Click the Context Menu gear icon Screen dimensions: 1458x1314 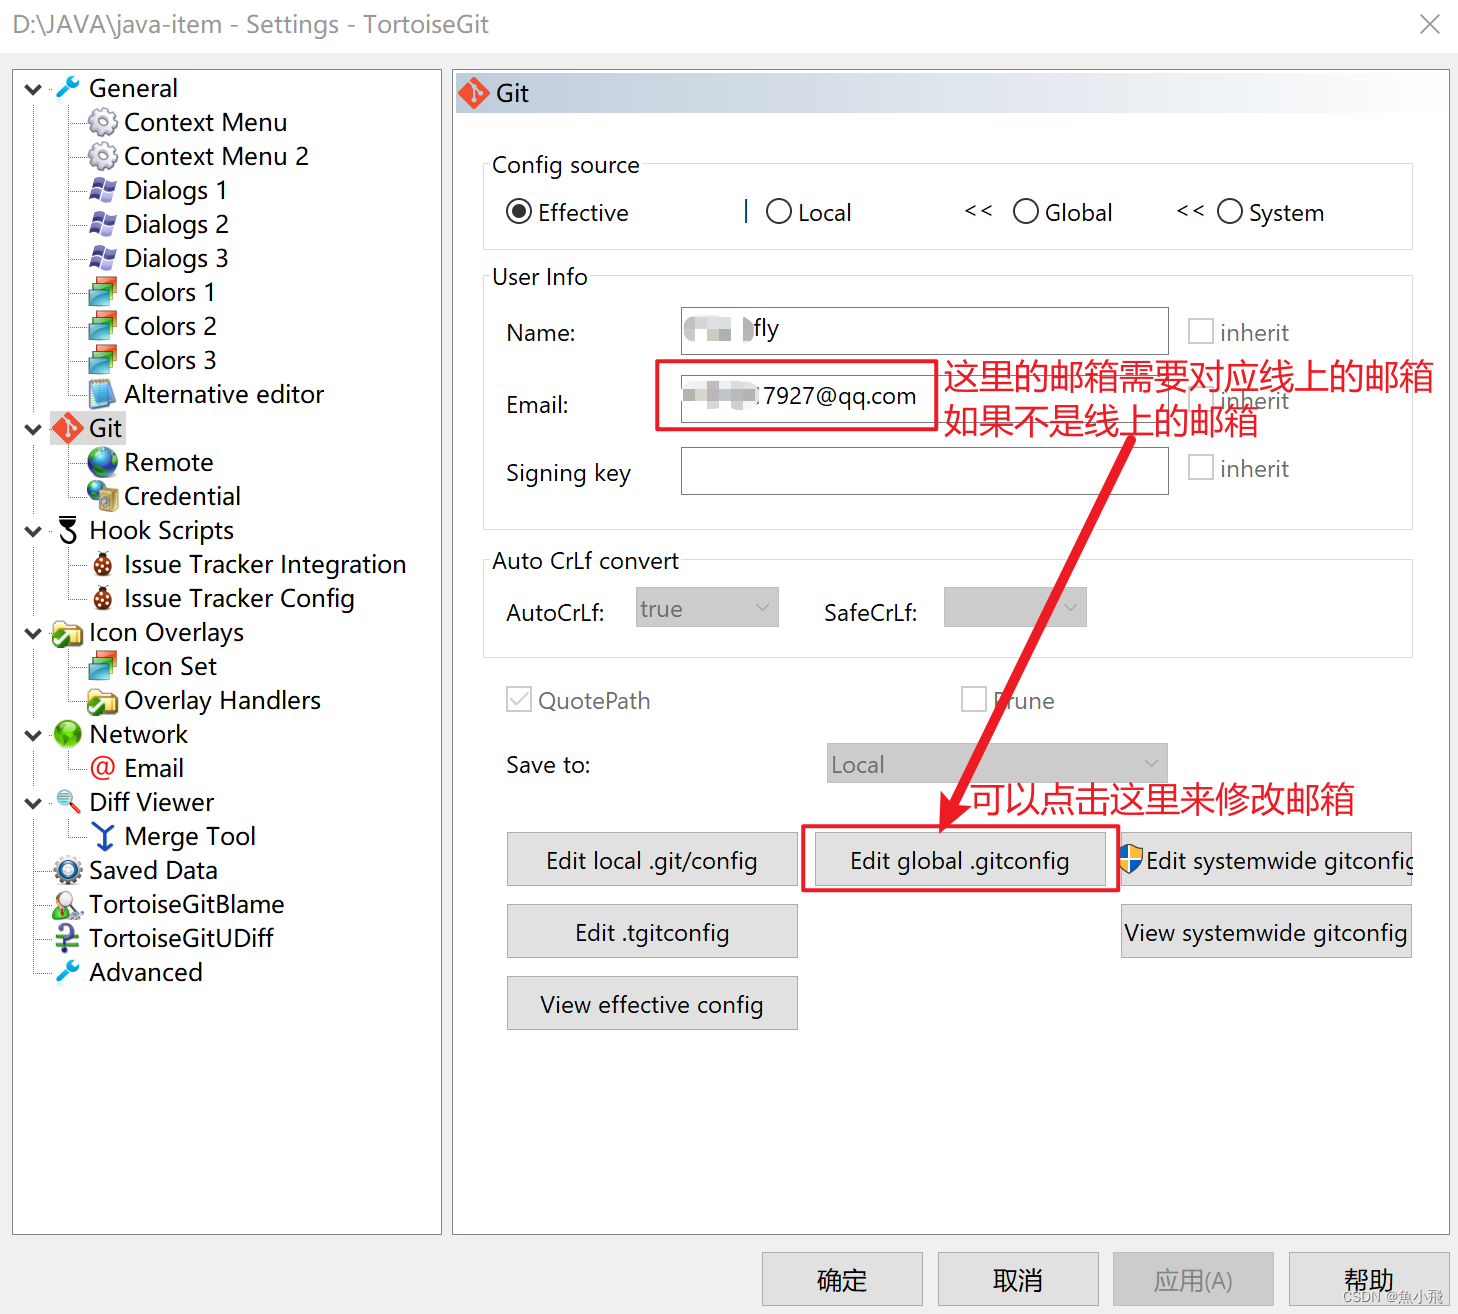pos(103,122)
